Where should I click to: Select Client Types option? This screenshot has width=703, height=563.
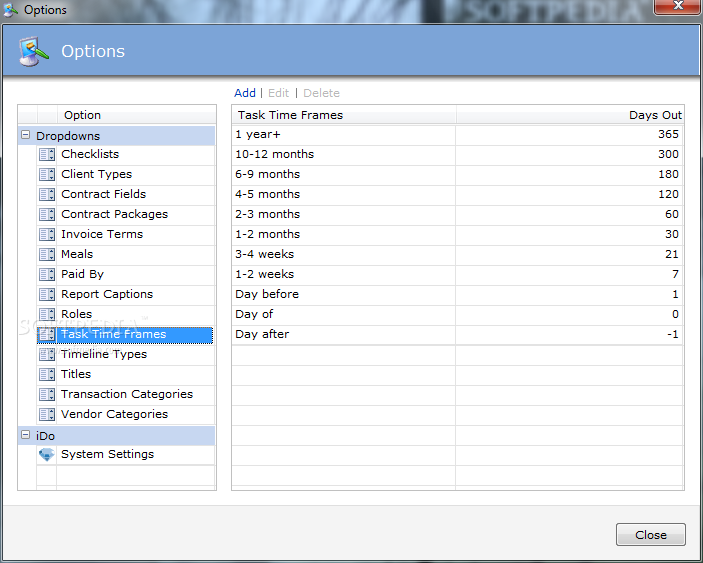[126, 174]
